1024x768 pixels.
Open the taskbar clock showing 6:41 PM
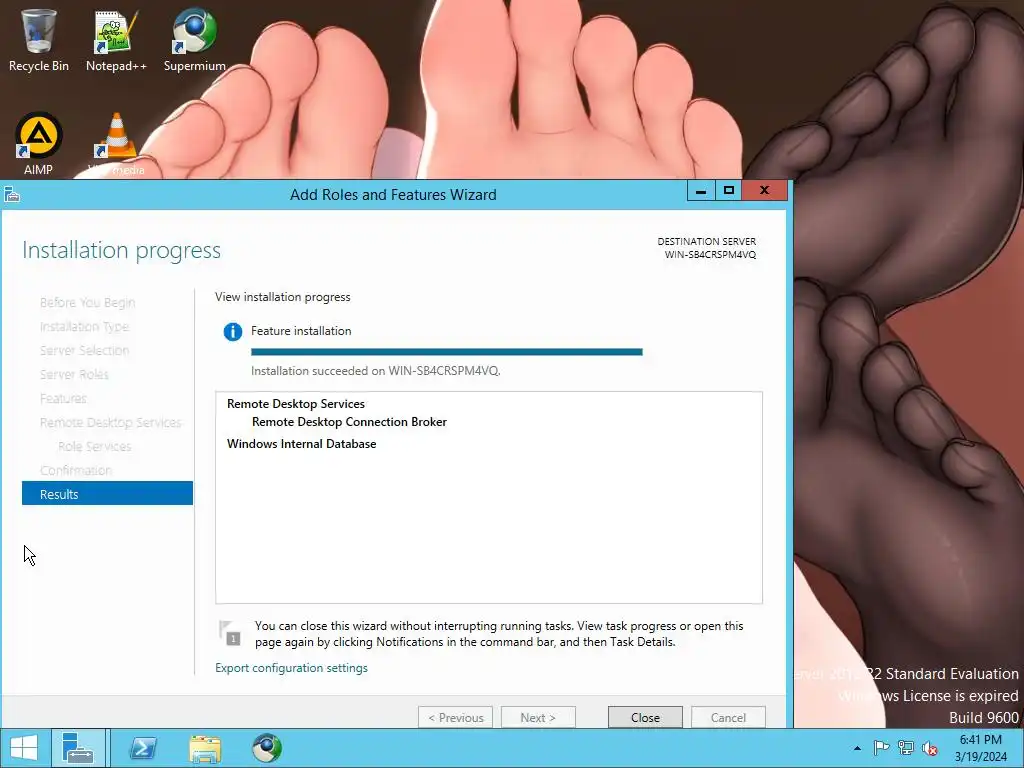(980, 748)
